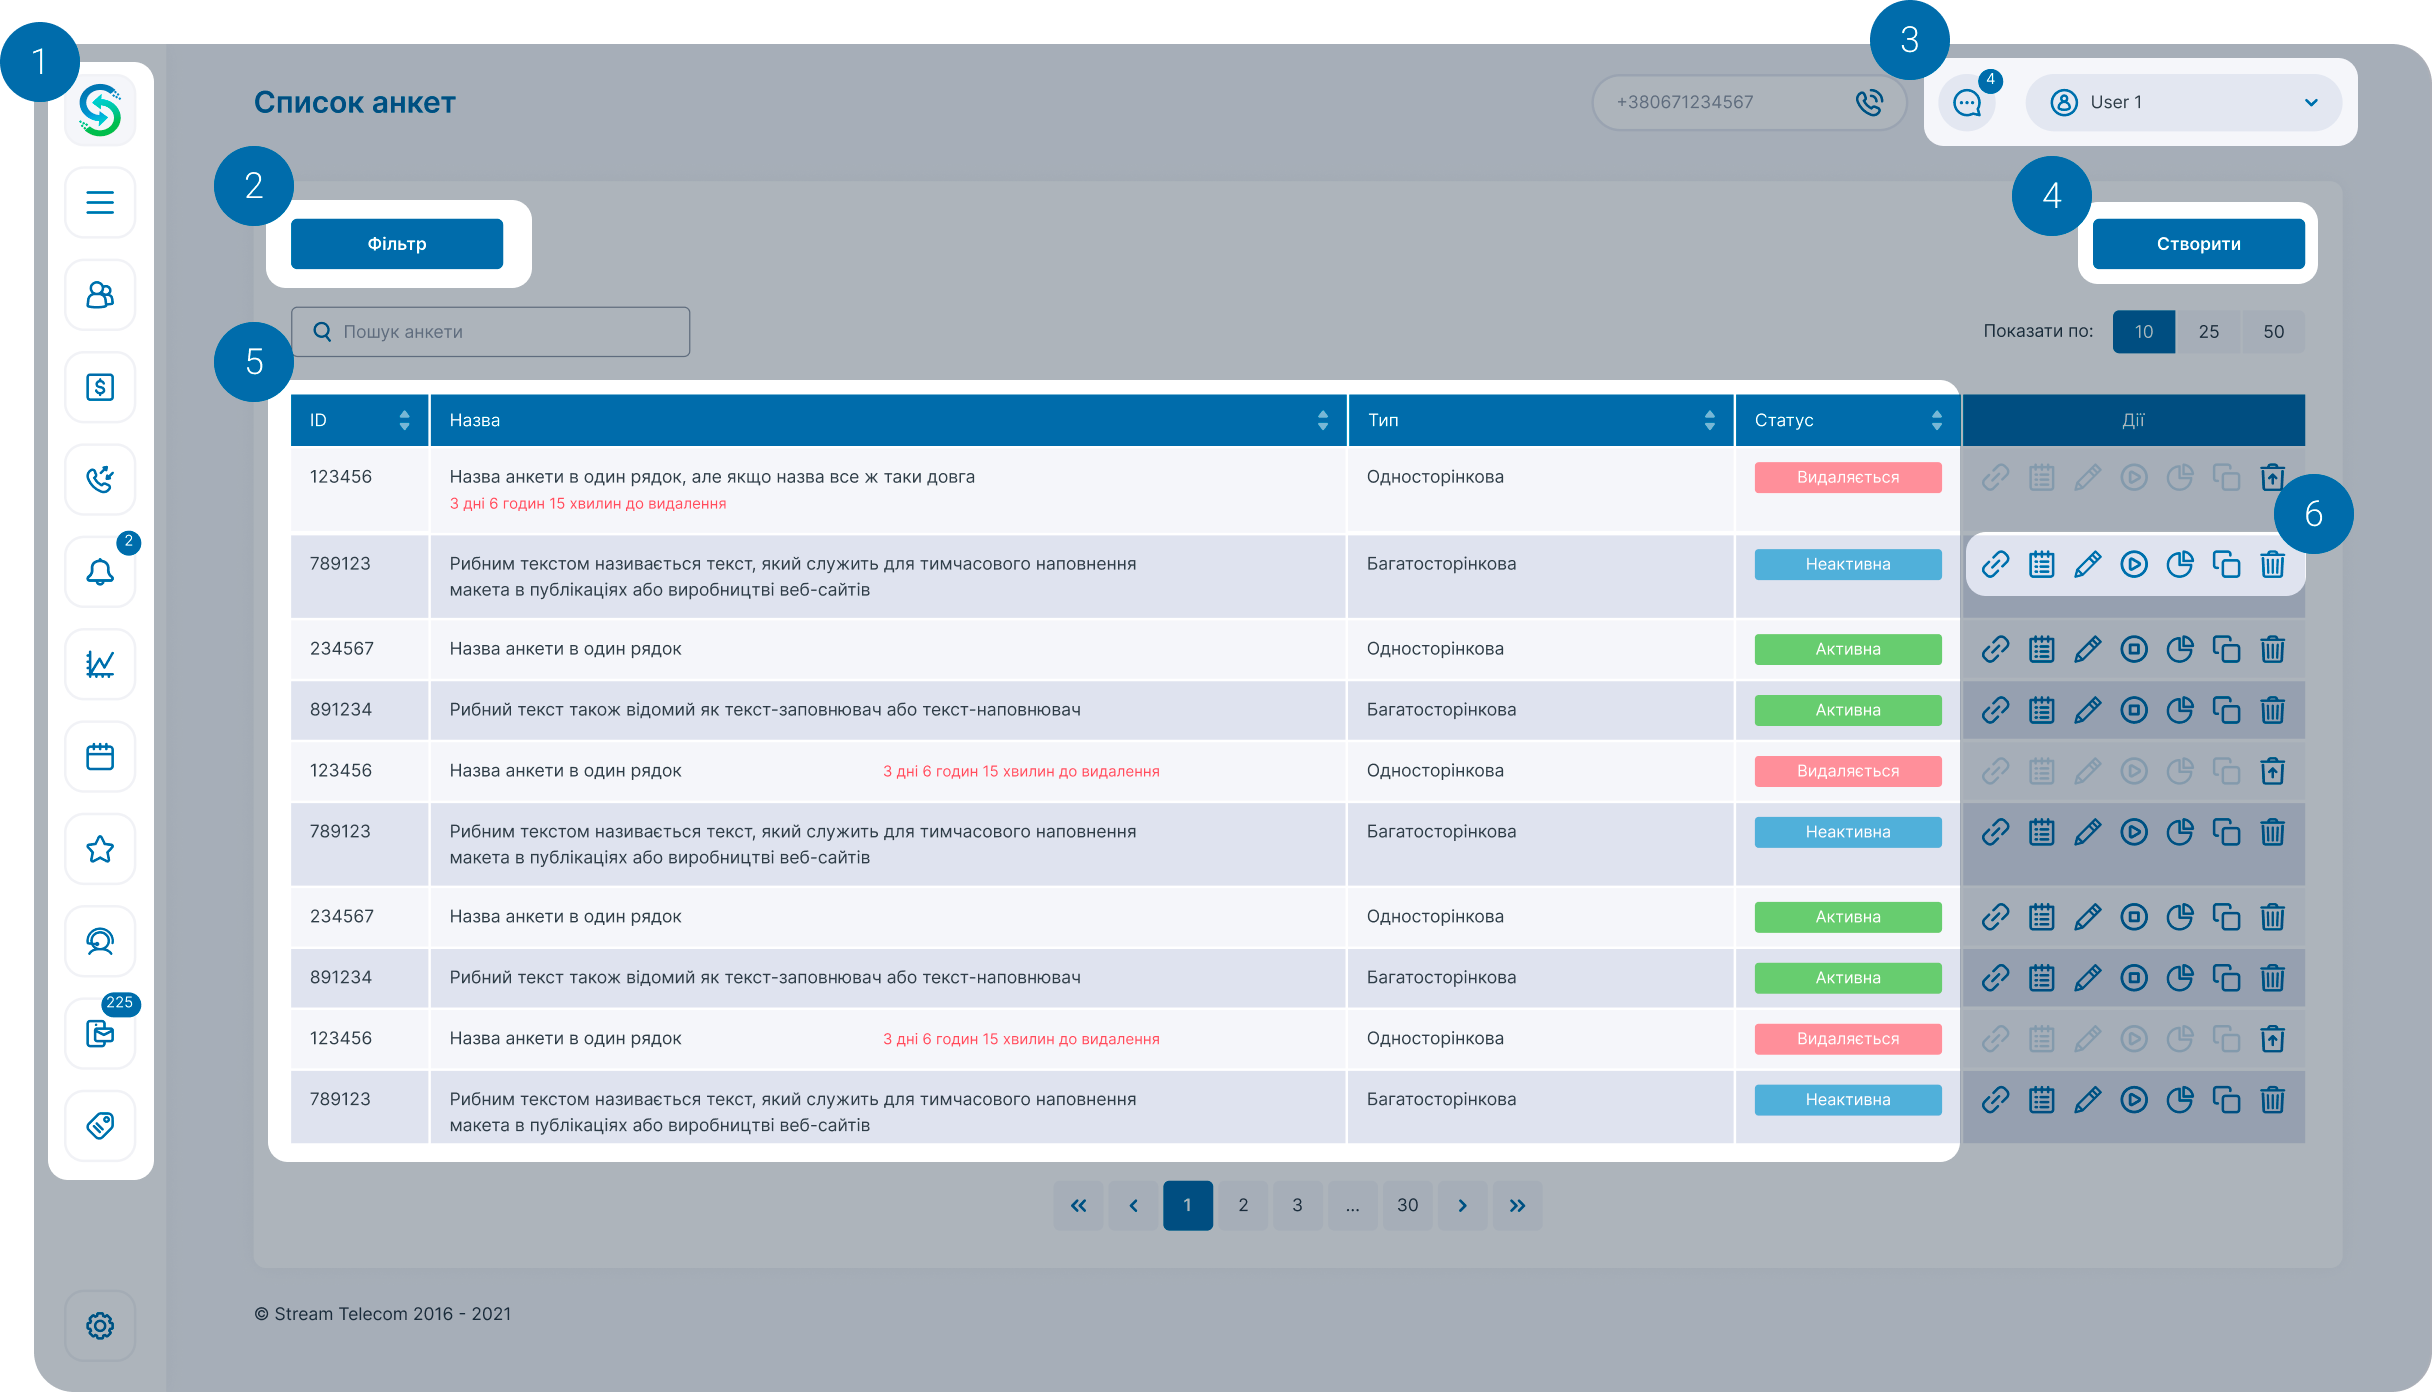Select 10 items per page option
This screenshot has height=1392, width=2432.
(2143, 332)
